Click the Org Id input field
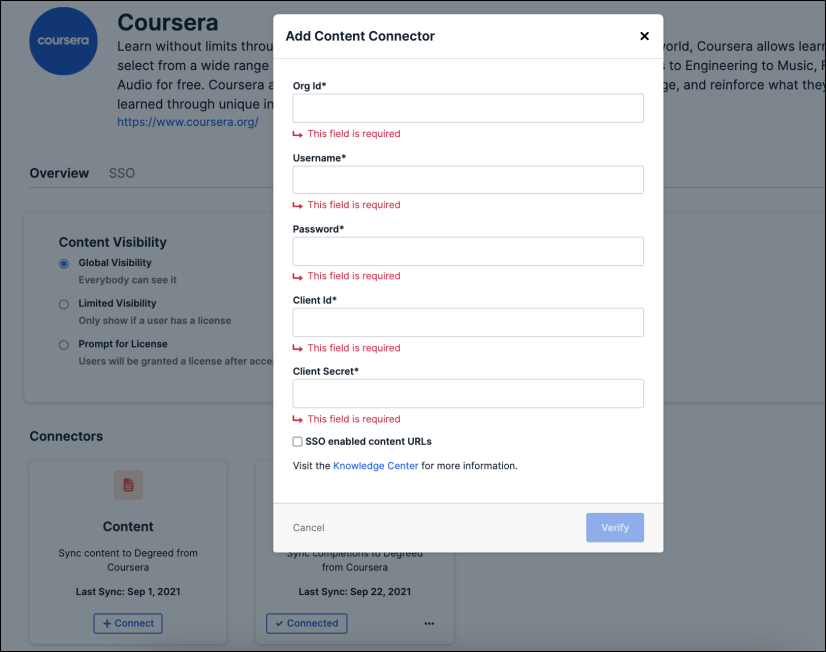826x652 pixels. click(468, 108)
